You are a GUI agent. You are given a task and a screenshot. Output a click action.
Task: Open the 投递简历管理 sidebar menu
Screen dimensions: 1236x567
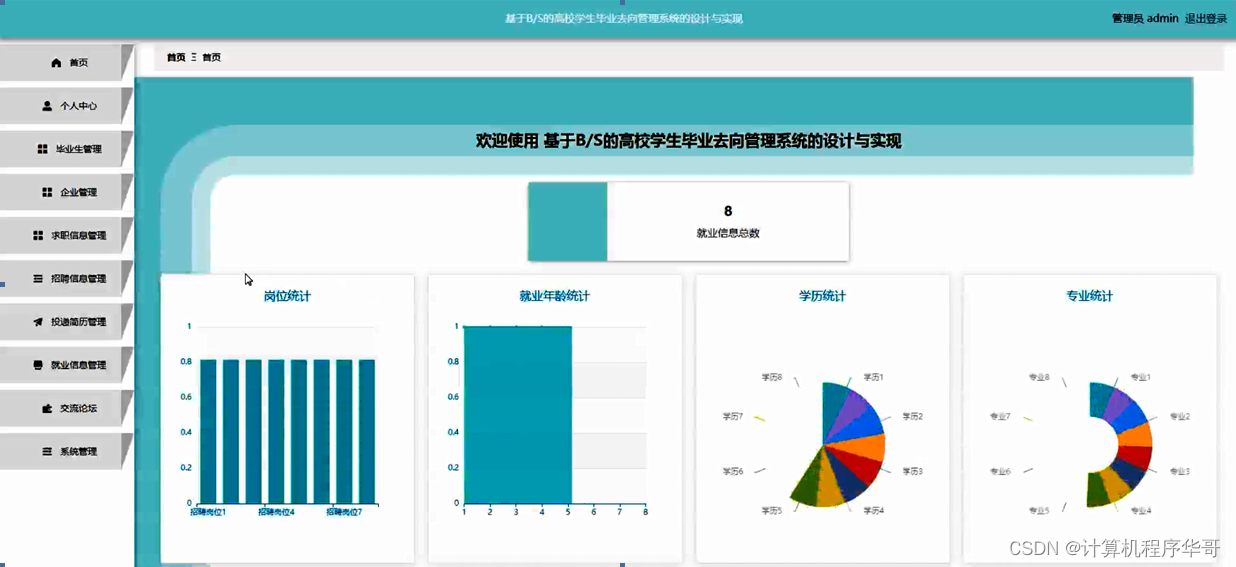pos(66,322)
